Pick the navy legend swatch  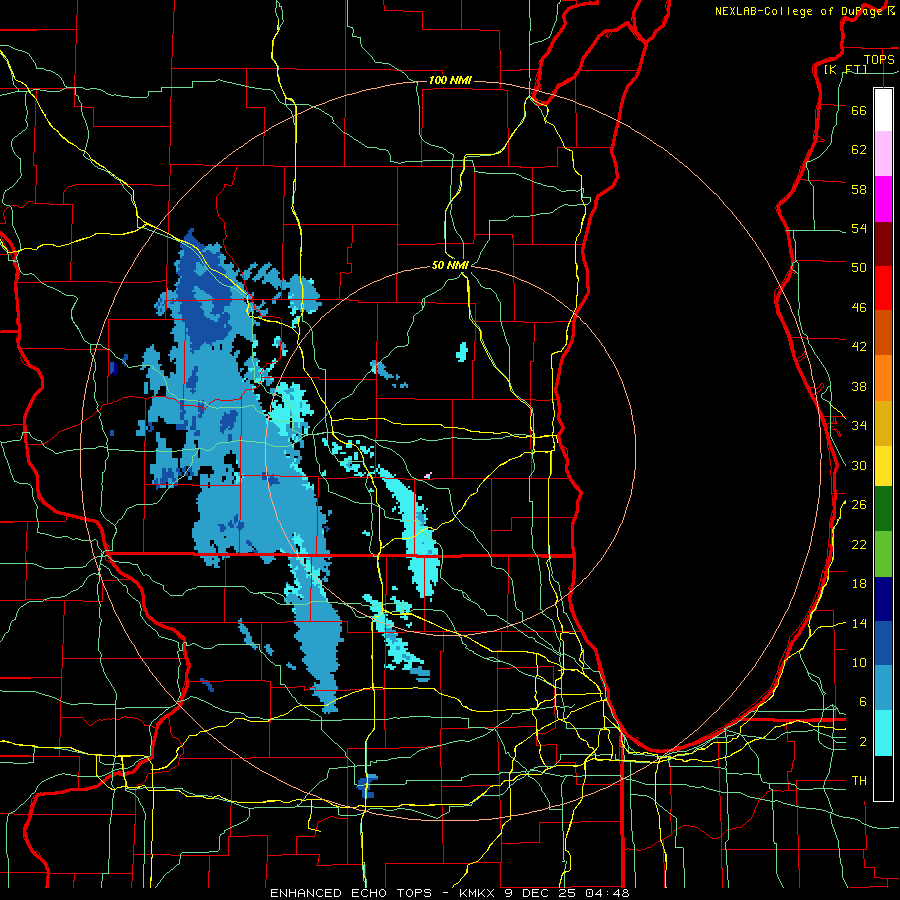point(883,599)
